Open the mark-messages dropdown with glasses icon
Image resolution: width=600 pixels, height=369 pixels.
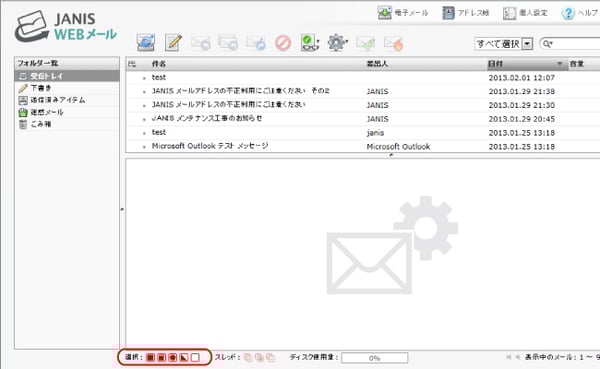click(310, 43)
